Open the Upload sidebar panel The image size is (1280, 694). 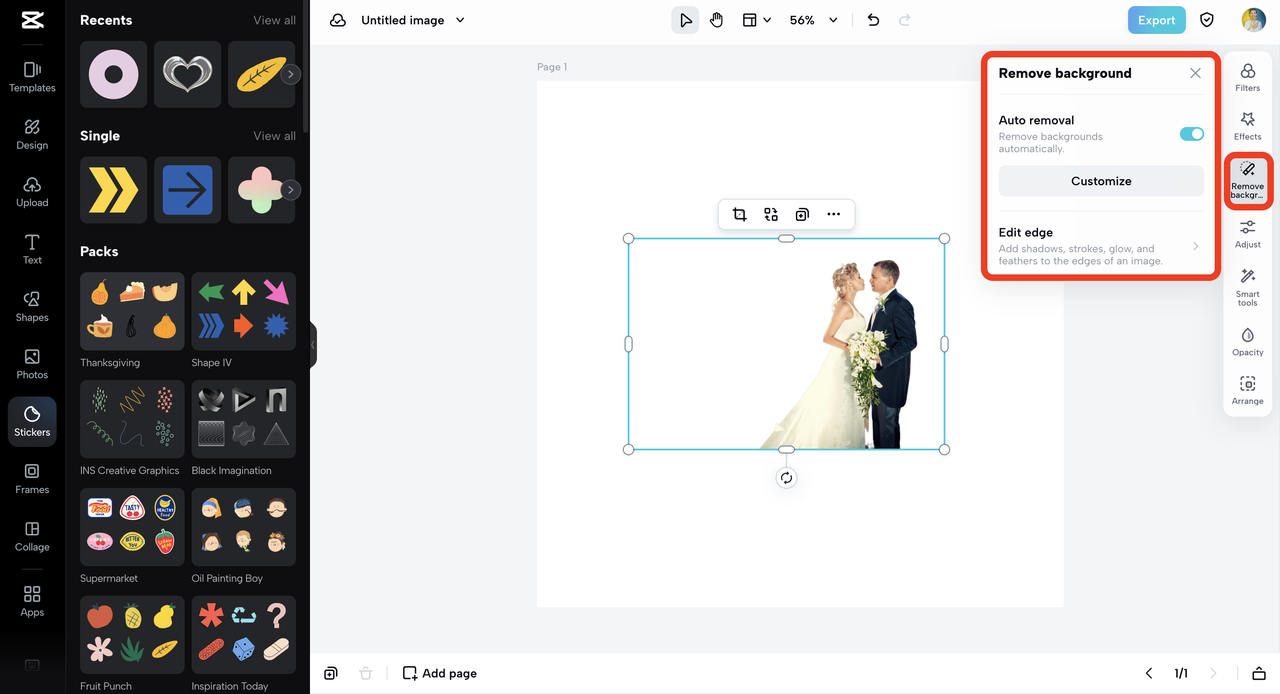pyautogui.click(x=32, y=192)
